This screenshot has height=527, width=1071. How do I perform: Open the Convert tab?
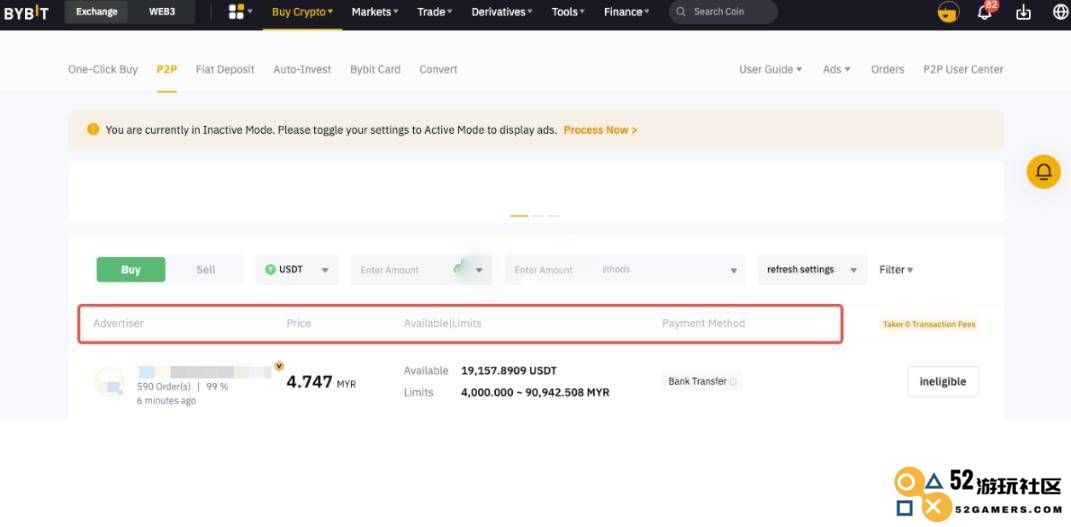(438, 69)
